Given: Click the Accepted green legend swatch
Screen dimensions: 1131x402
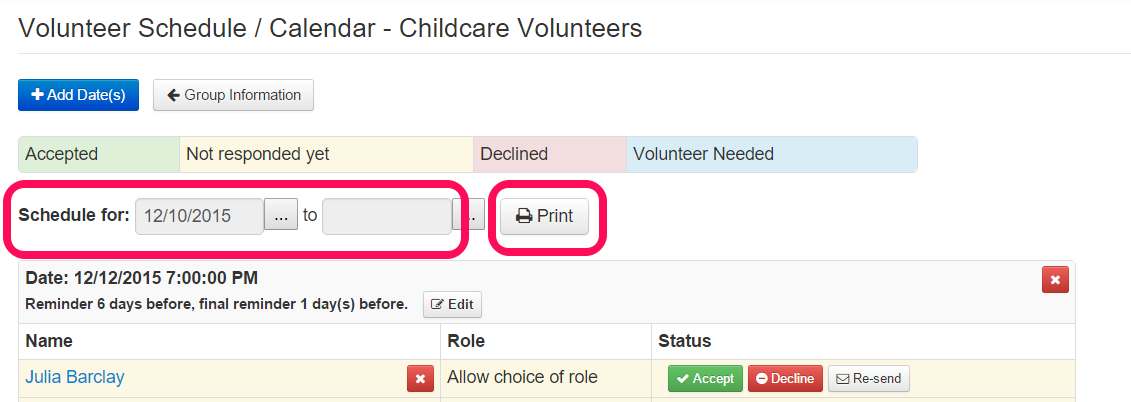Looking at the screenshot, I should point(99,154).
